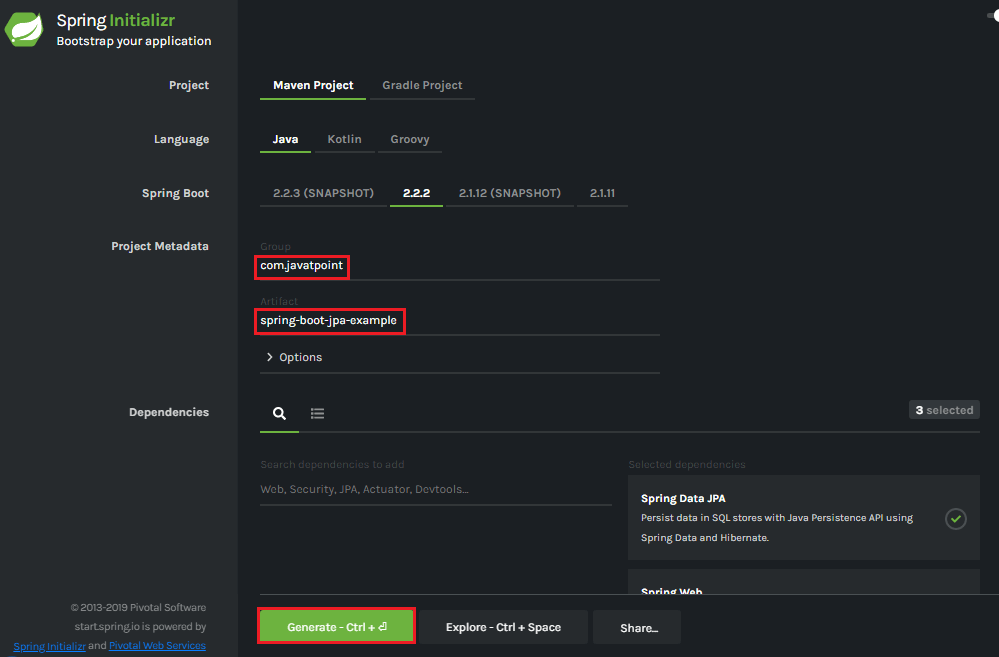Select Maven Project
The height and width of the screenshot is (657, 999).
tap(313, 85)
